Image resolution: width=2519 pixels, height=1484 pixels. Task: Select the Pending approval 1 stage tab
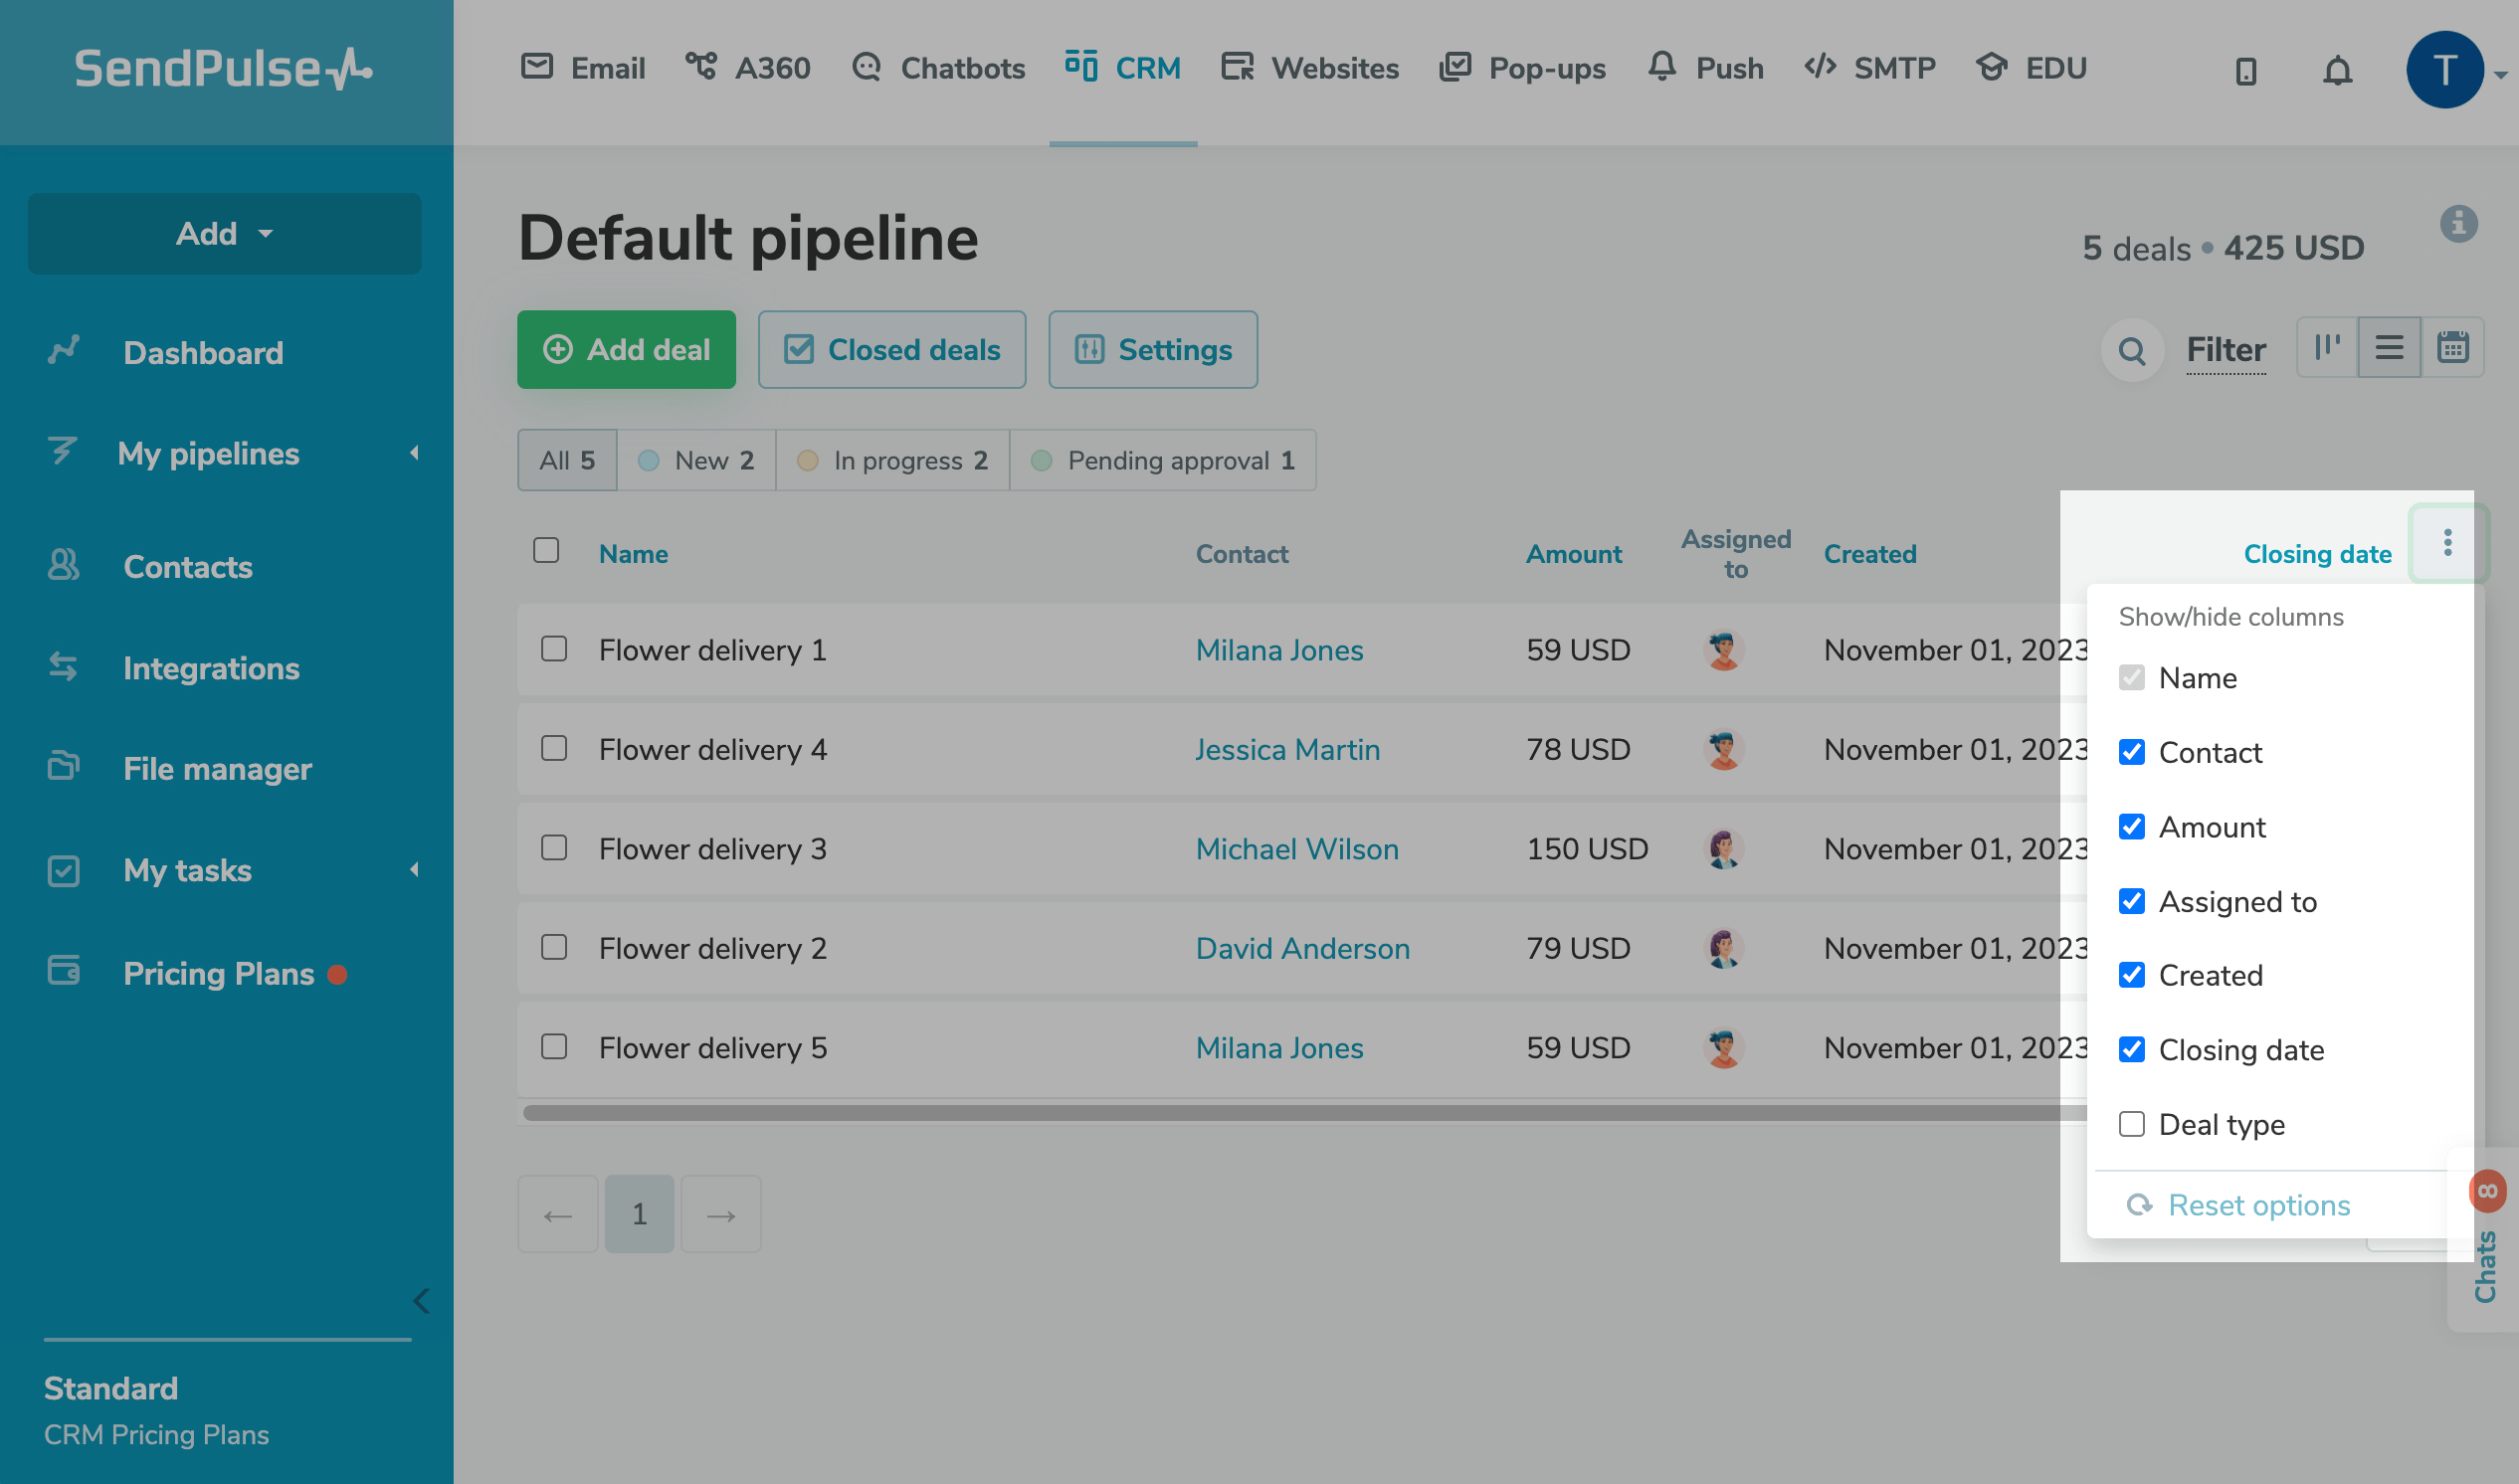tap(1163, 460)
